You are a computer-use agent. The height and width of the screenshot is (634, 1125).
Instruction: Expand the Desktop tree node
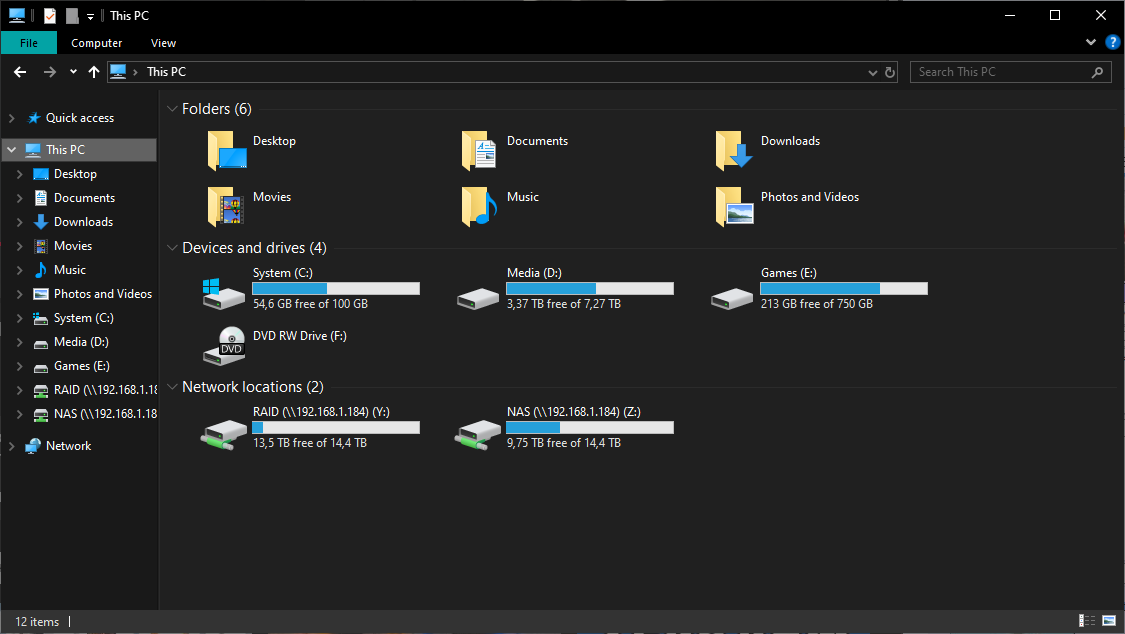click(x=19, y=174)
